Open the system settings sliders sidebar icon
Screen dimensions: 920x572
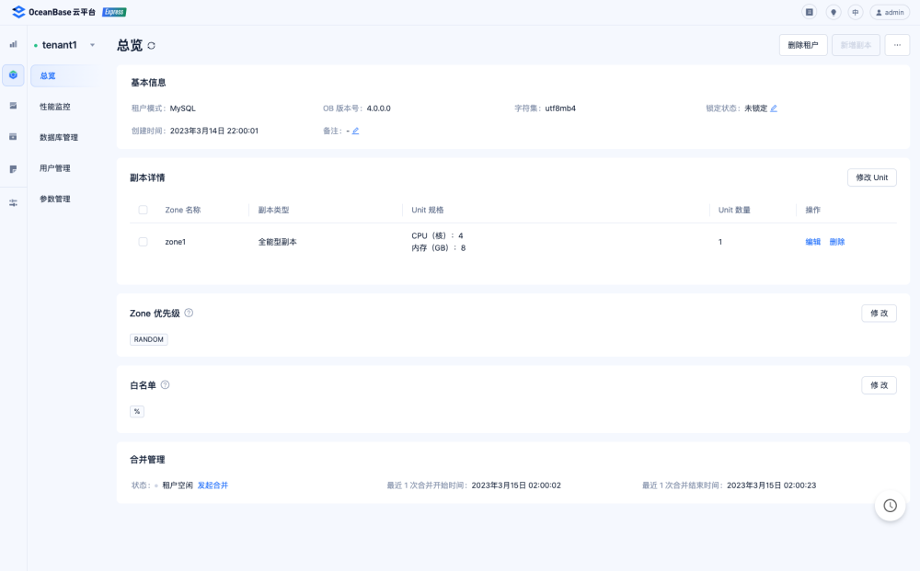pos(13,202)
